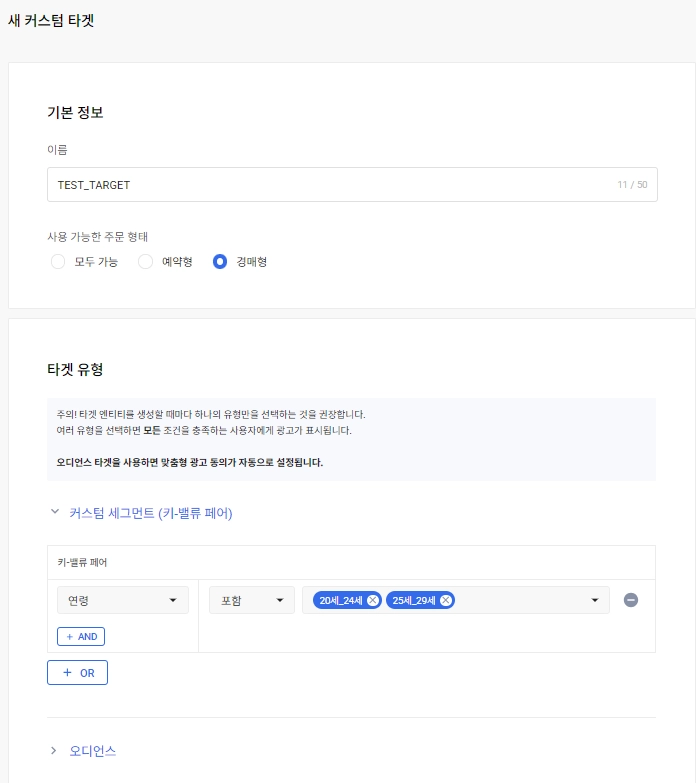
Task: Choose the 예약형 order type radio
Action: (x=145, y=262)
